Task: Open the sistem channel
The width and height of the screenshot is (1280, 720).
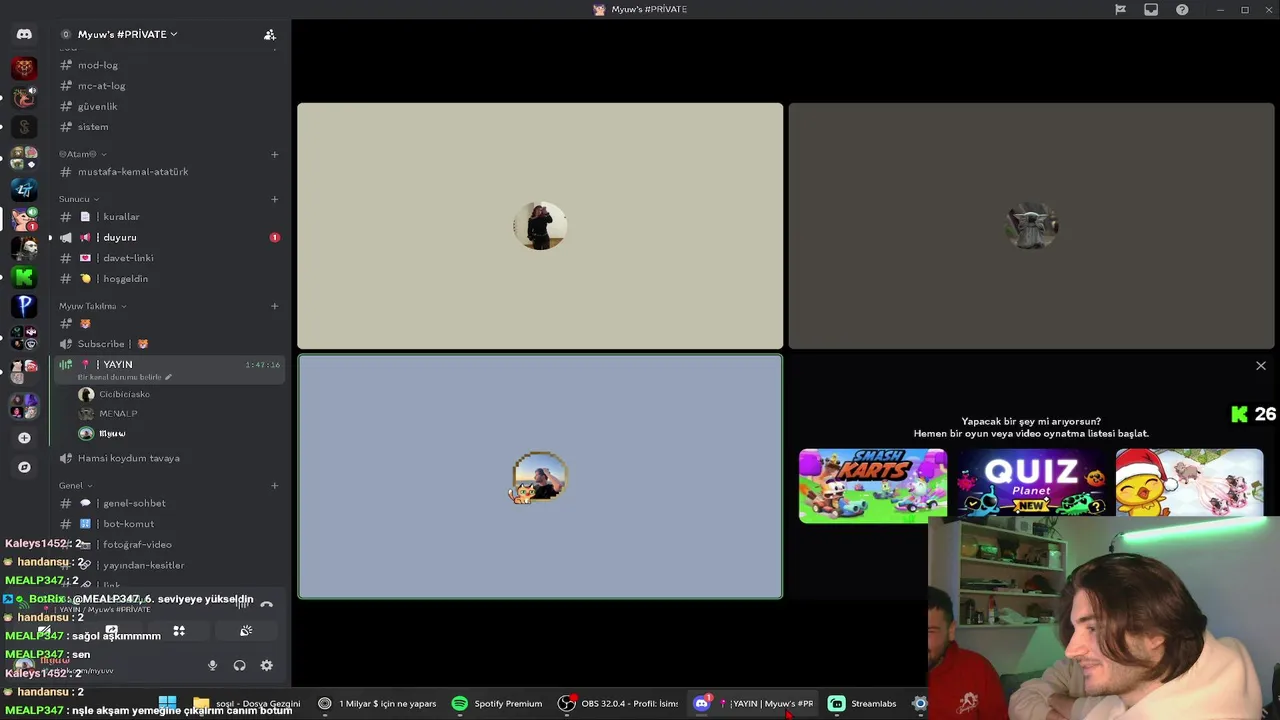Action: pyautogui.click(x=170, y=127)
